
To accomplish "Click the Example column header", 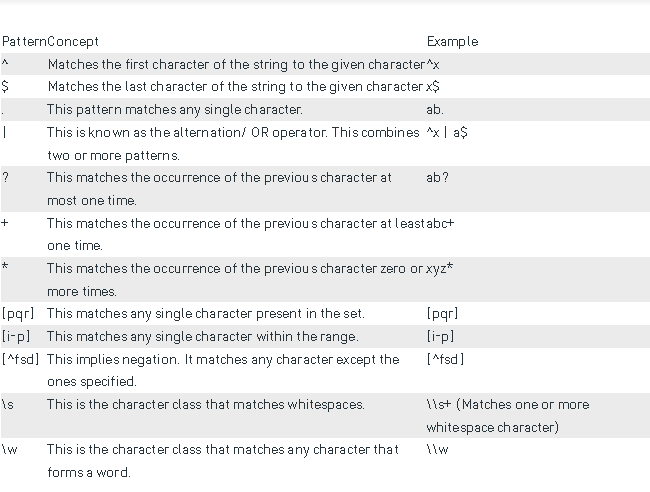I will [452, 41].
